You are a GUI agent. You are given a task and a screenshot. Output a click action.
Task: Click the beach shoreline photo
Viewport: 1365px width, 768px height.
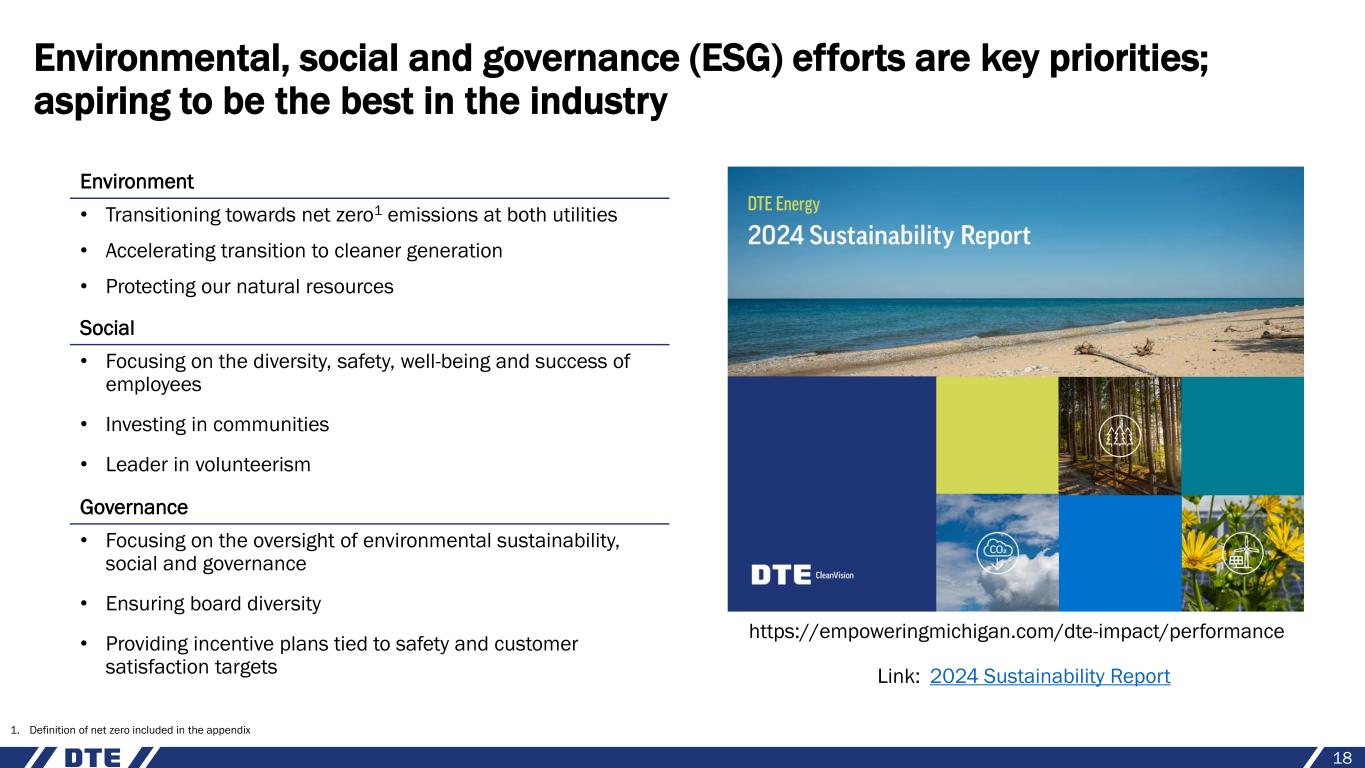pos(1015,320)
